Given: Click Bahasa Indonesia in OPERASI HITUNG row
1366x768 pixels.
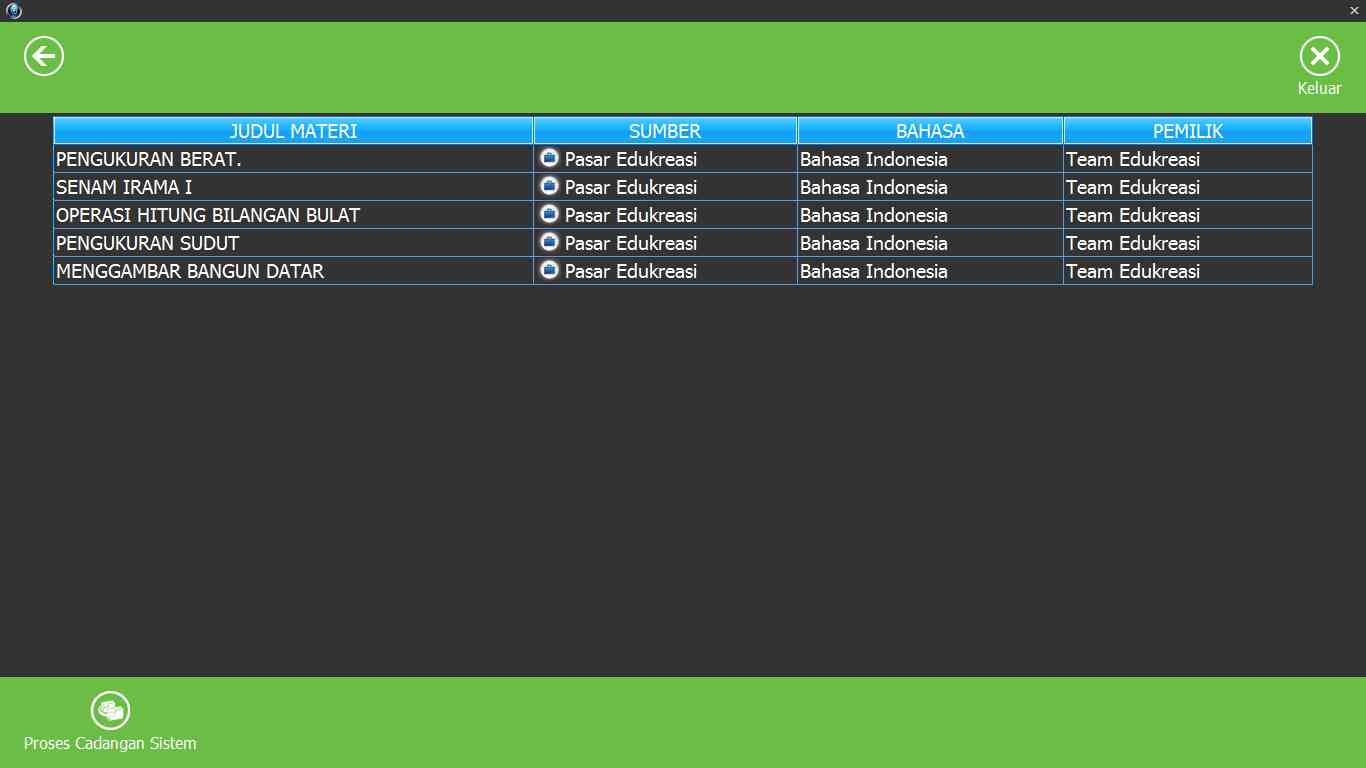Looking at the screenshot, I should [874, 215].
